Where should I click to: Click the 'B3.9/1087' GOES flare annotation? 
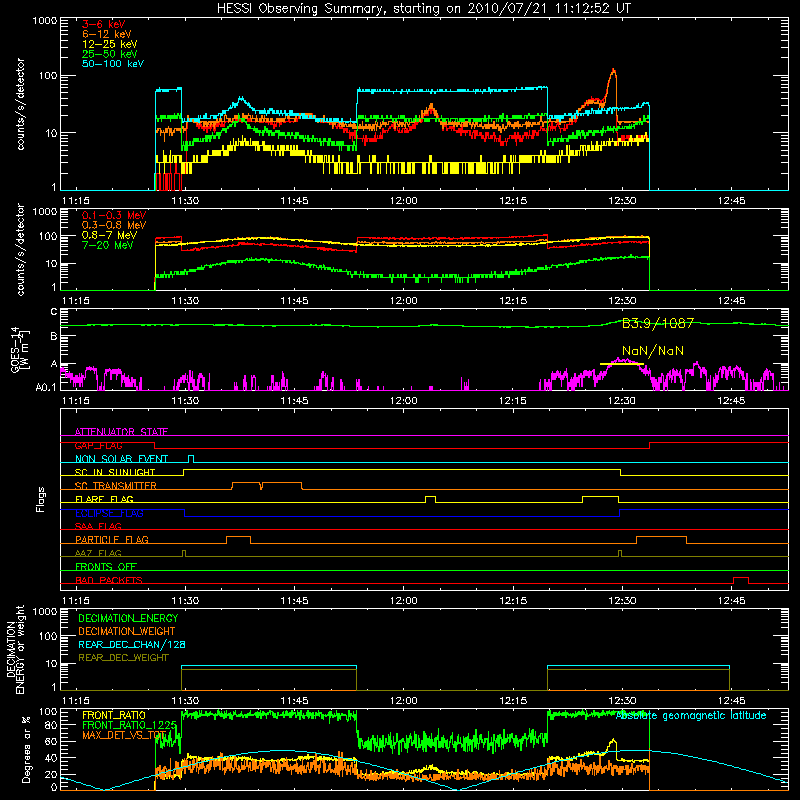658,323
